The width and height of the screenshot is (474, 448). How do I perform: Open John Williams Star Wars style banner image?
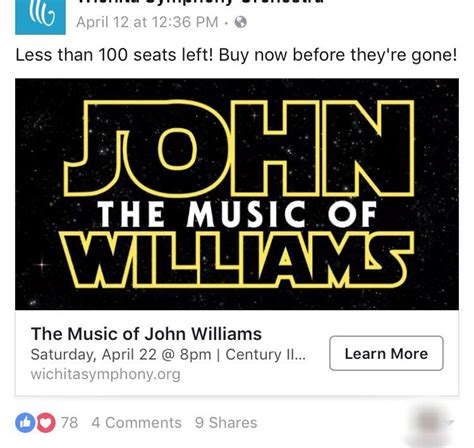pos(237,194)
